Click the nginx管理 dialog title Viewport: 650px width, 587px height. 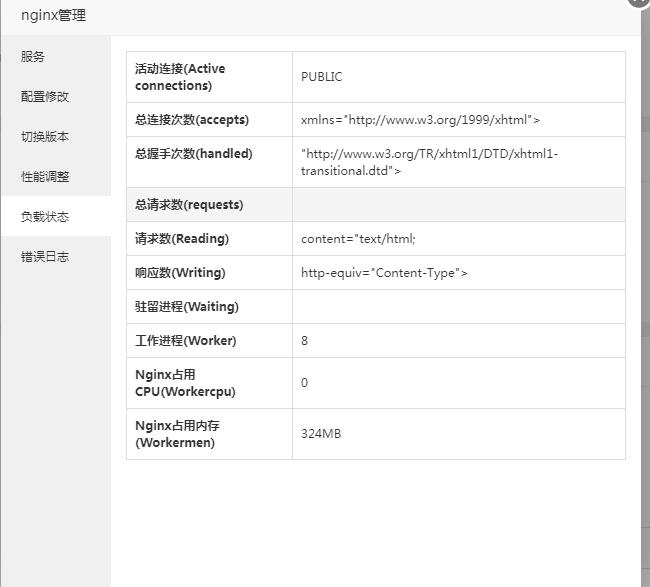point(53,15)
